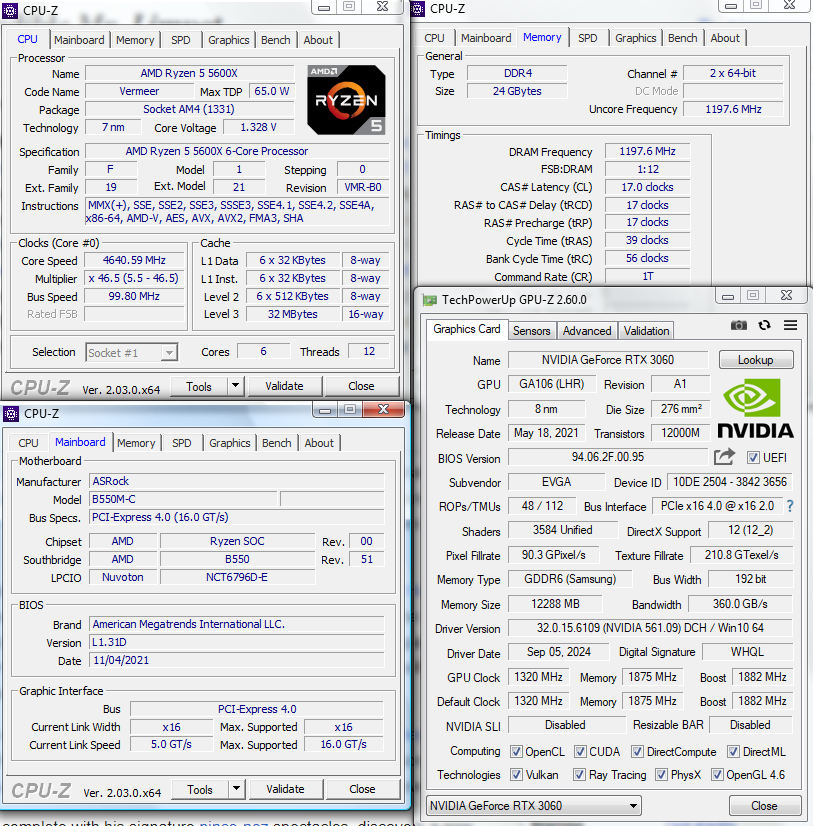The height and width of the screenshot is (826, 813).
Task: Minimize the GPU-Z window
Action: pyautogui.click(x=728, y=296)
